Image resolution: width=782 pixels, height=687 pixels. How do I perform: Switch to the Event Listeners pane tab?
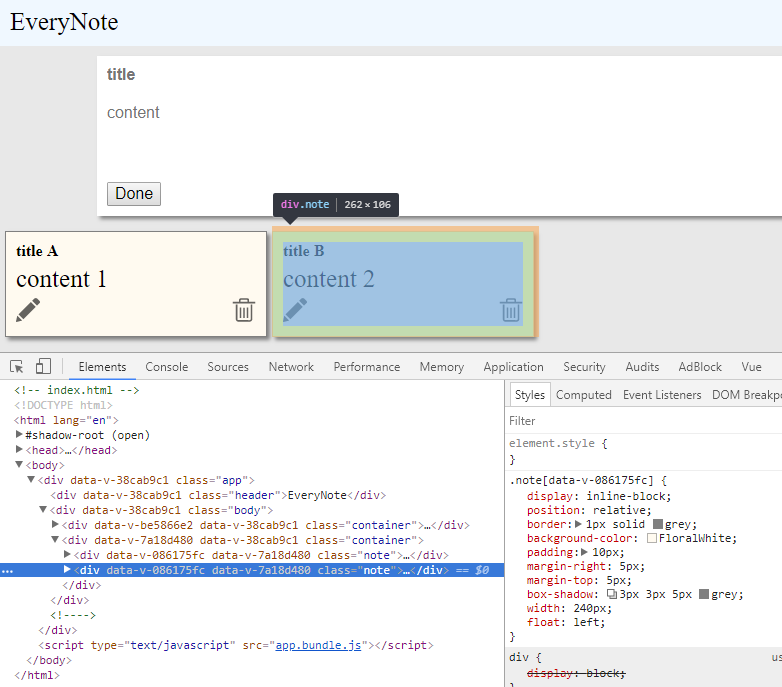point(662,395)
